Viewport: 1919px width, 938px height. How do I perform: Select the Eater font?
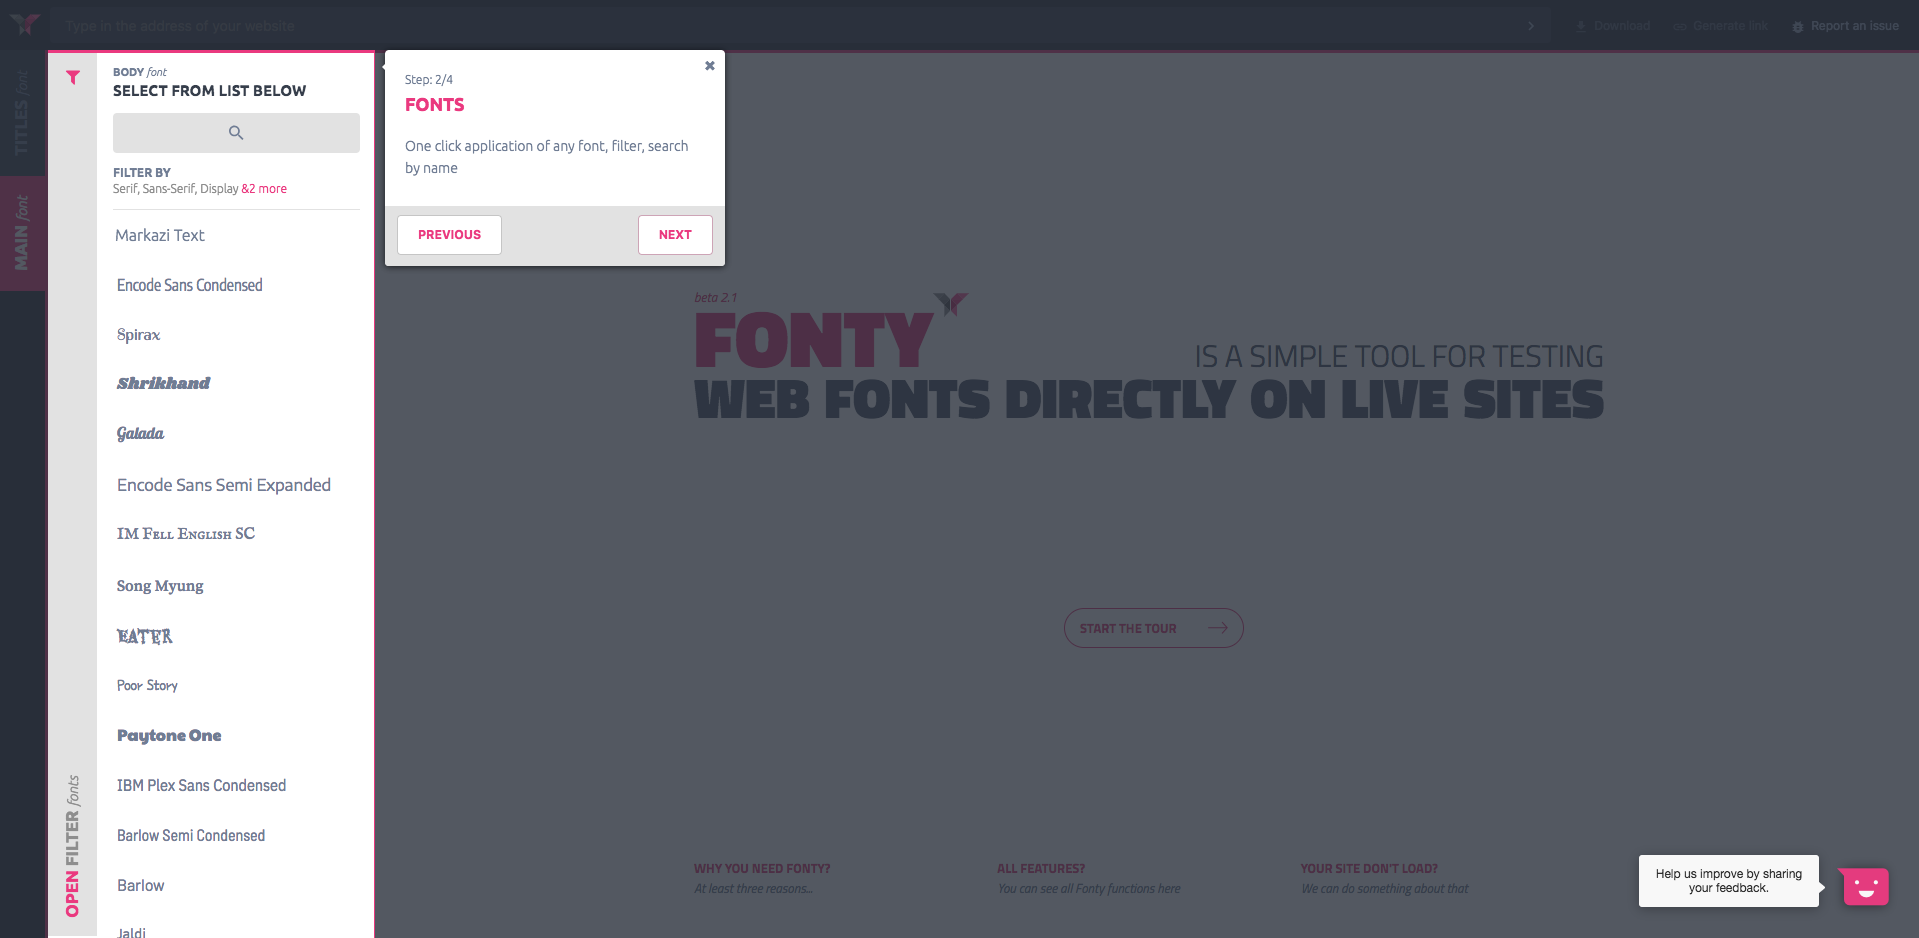144,636
